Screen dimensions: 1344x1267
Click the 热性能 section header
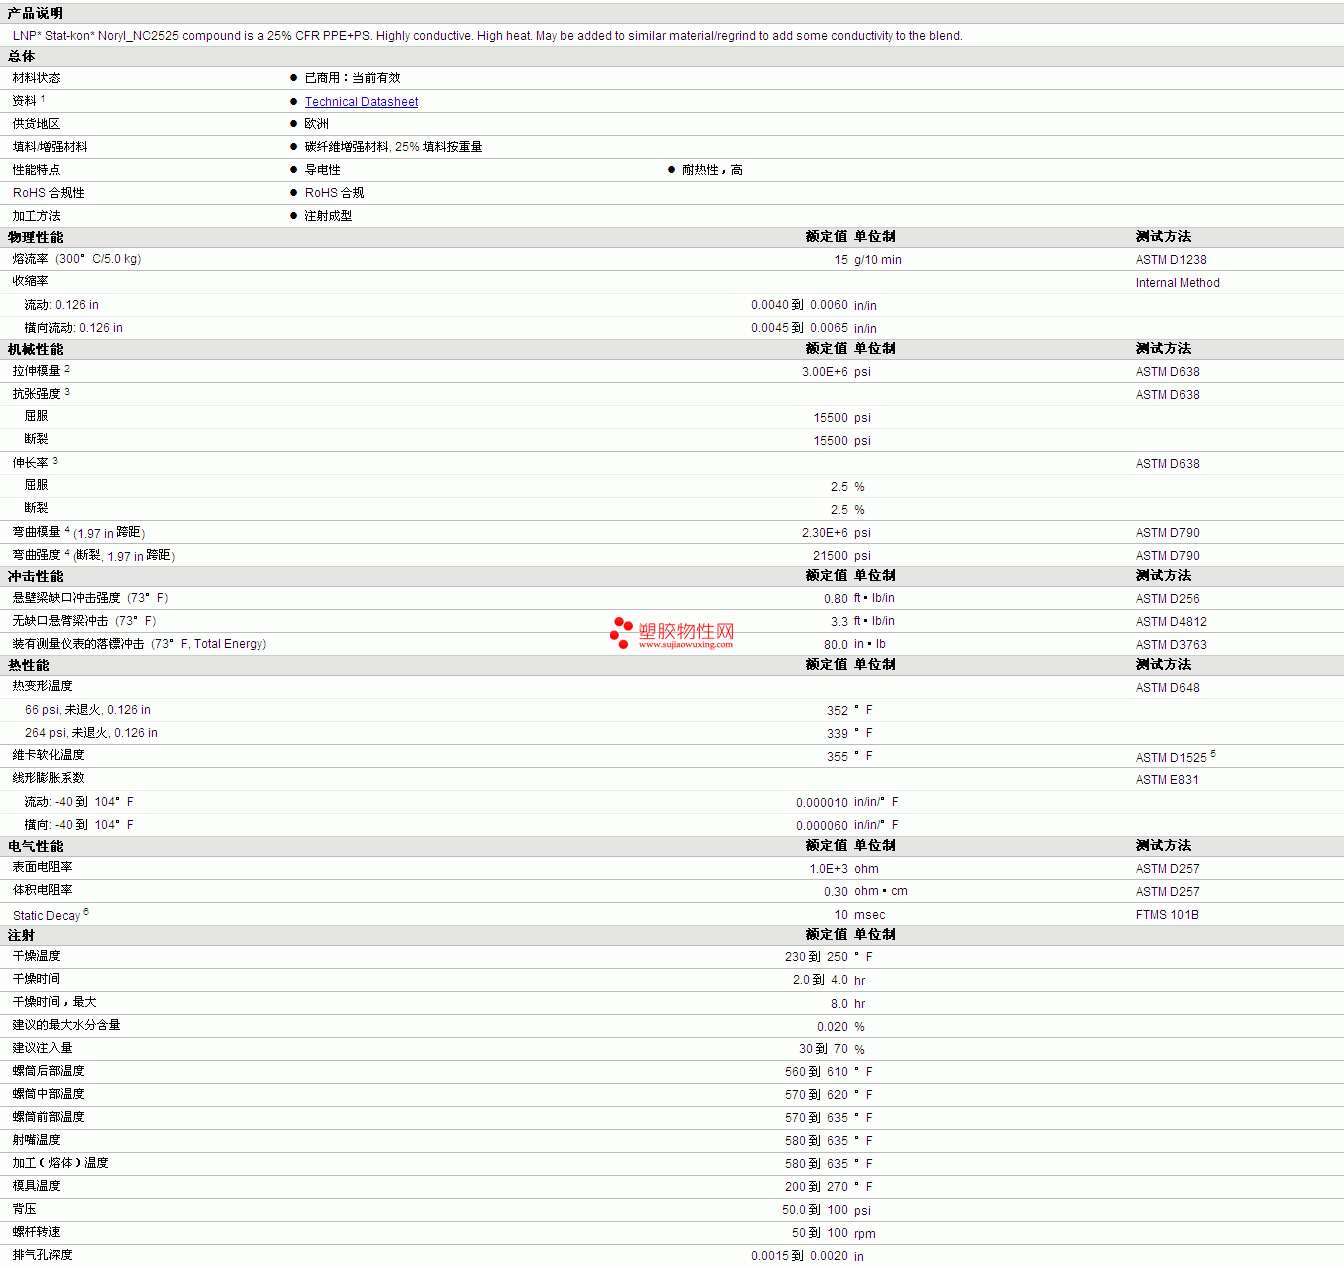point(28,665)
